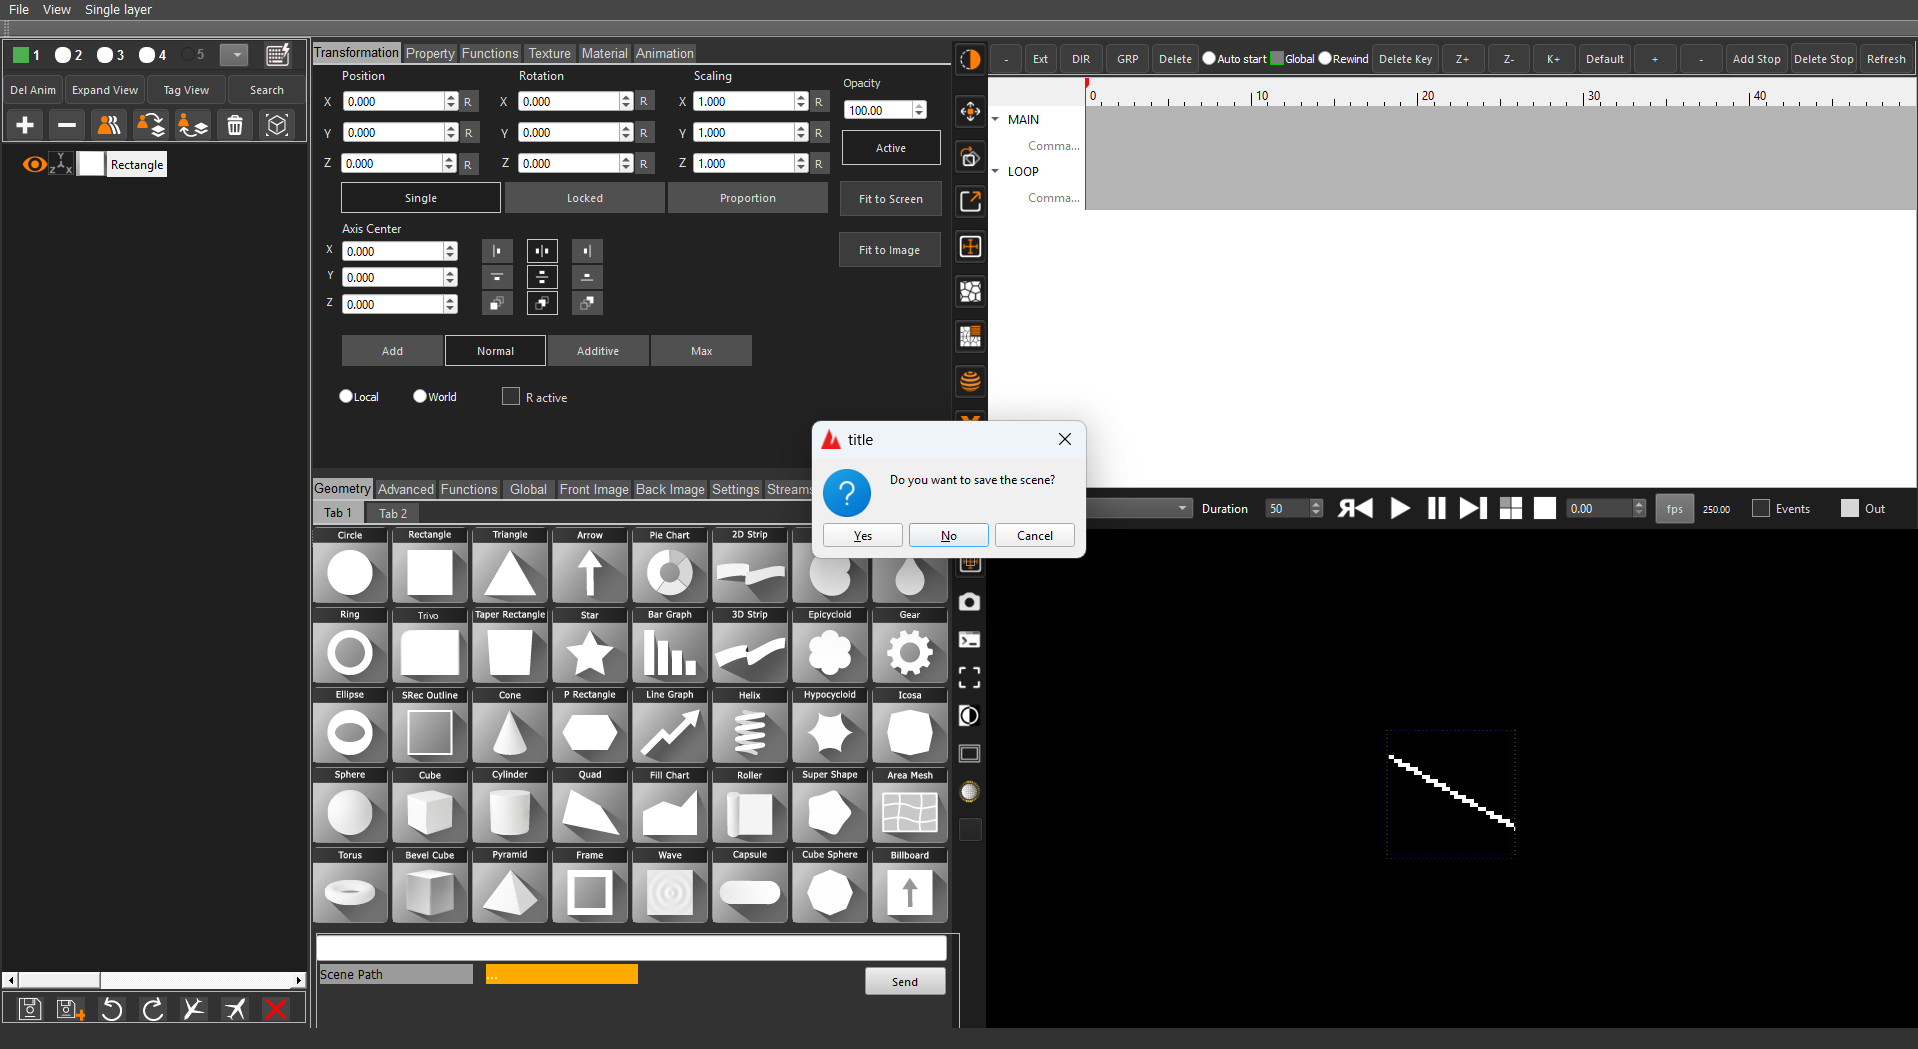The image size is (1918, 1049).
Task: Toggle the Rewind option
Action: pyautogui.click(x=1325, y=58)
